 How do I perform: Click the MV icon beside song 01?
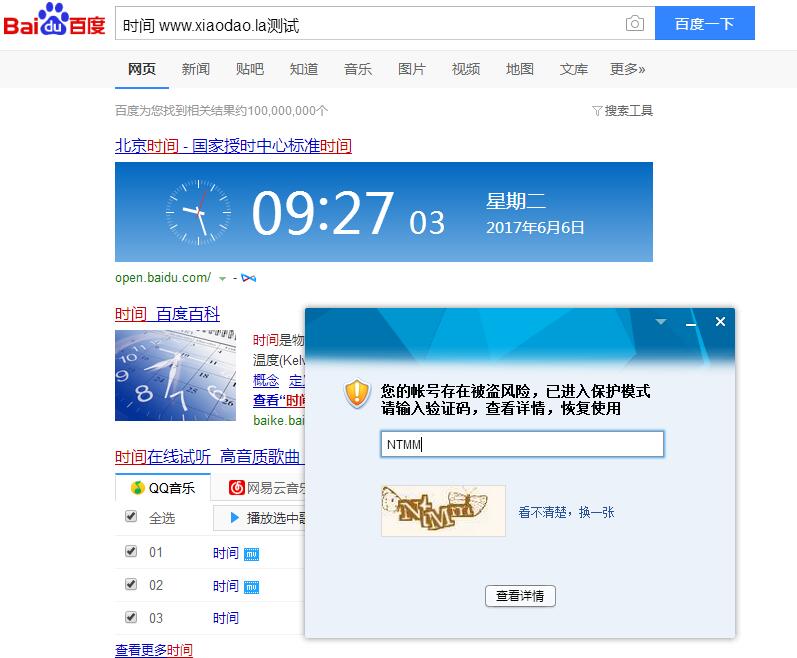click(252, 553)
